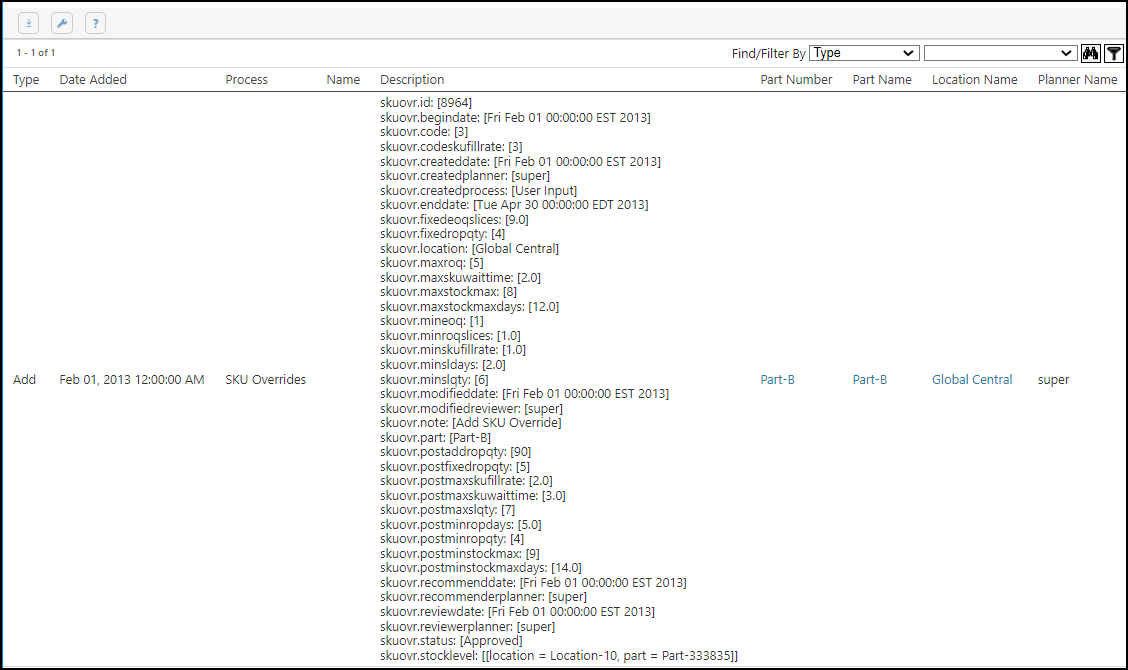Image resolution: width=1128 pixels, height=670 pixels.
Task: Select the SKU Overrides process cell
Action: coord(265,380)
